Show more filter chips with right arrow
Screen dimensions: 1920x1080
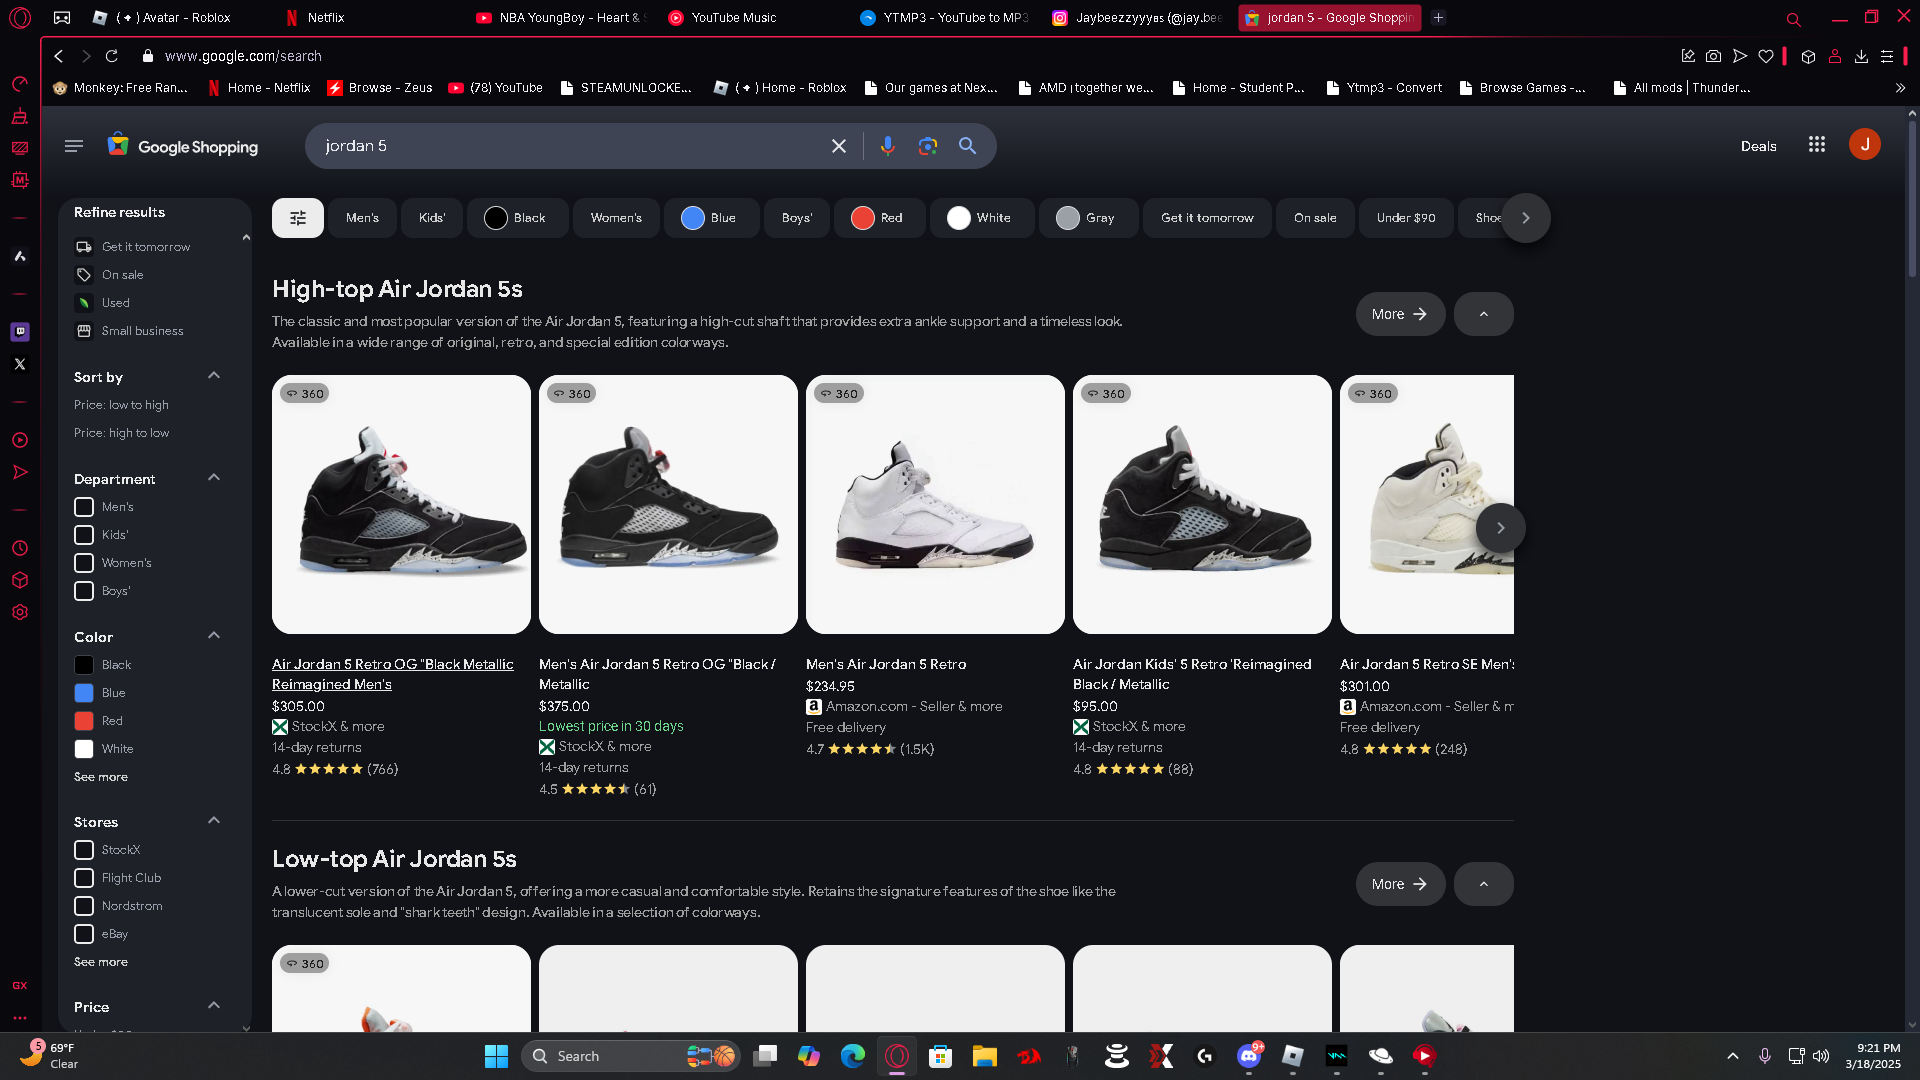(1526, 218)
